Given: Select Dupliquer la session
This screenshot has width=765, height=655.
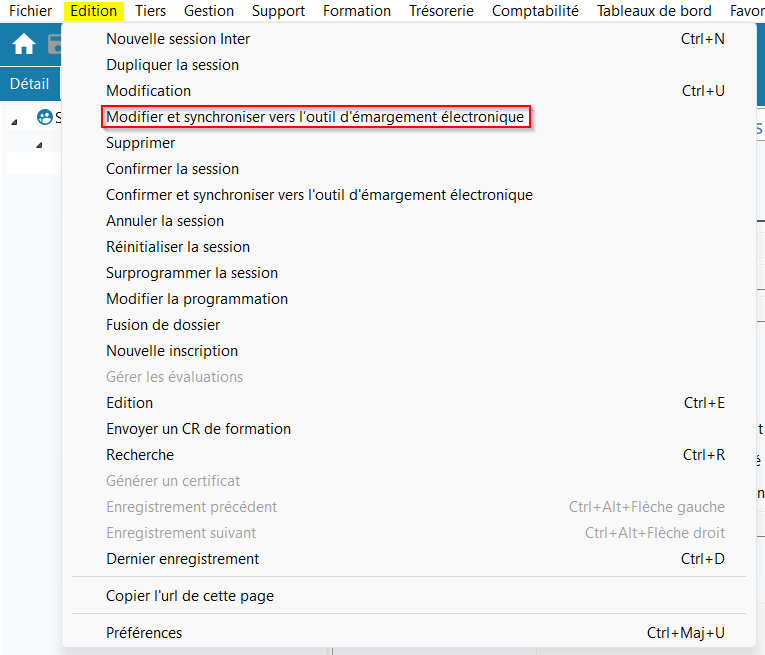Looking at the screenshot, I should coord(172,65).
